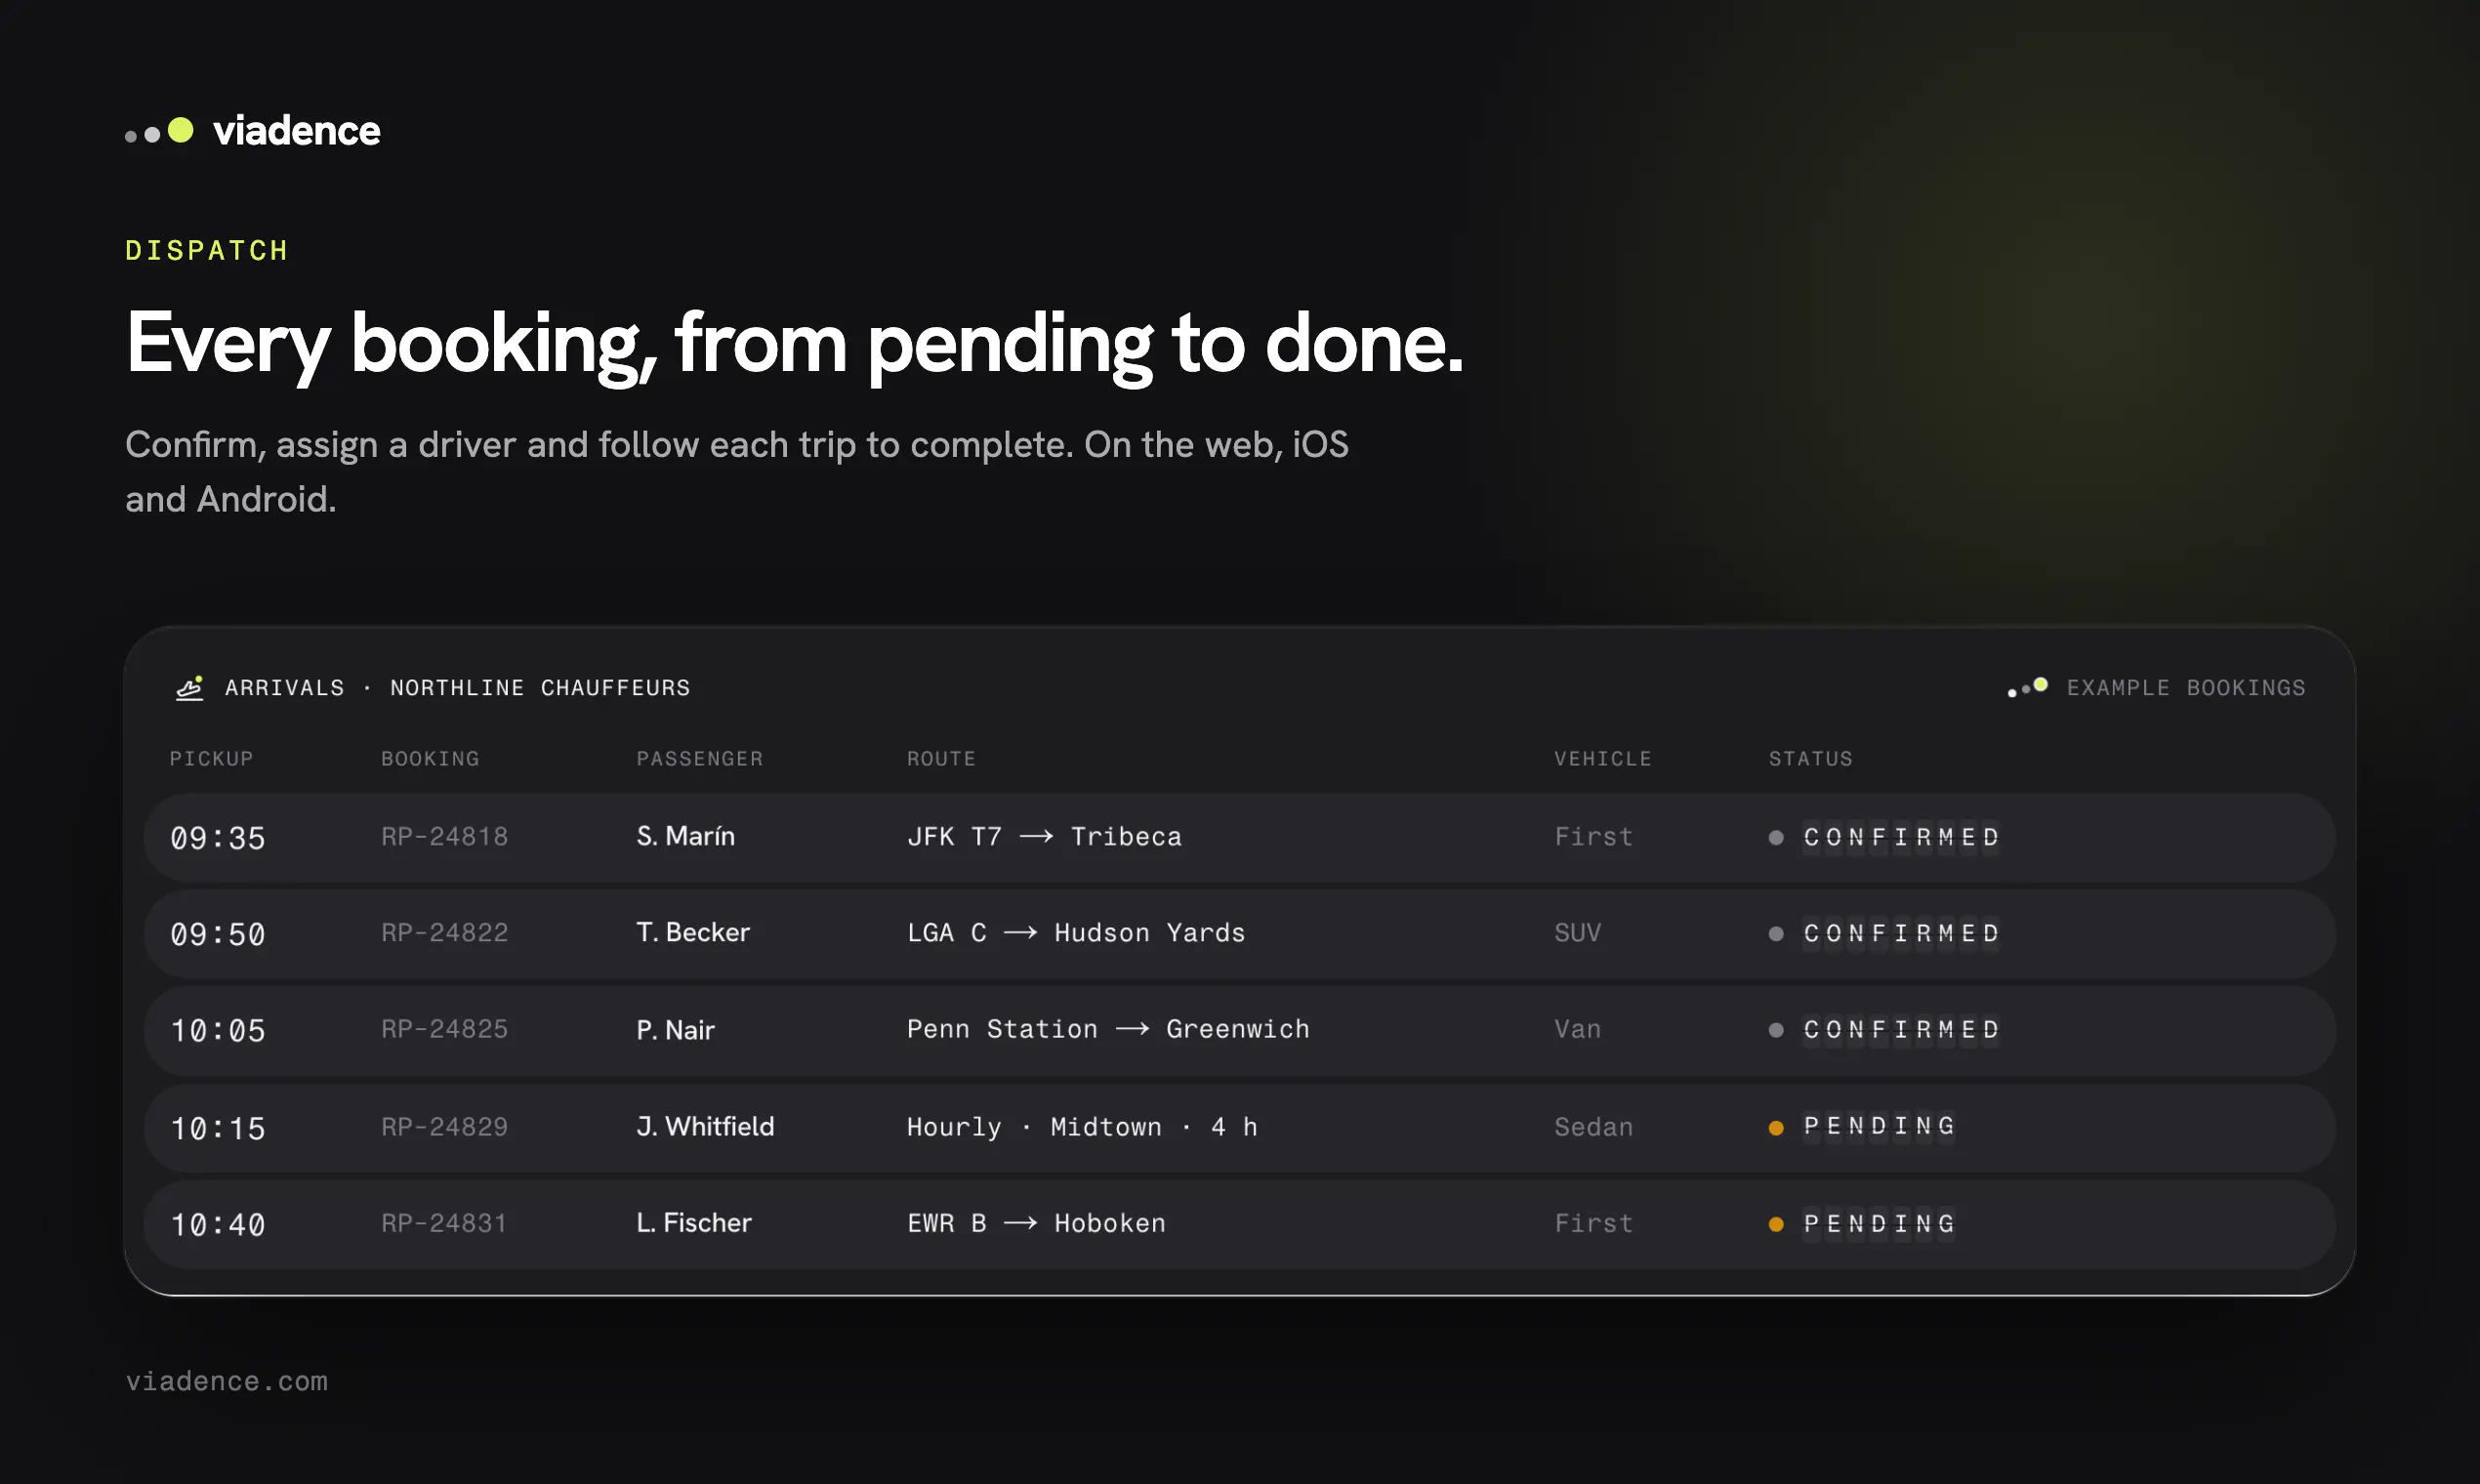Viewport: 2480px width, 1484px height.
Task: Click the arrow in JFK T7 to Tribeca route
Action: [x=1036, y=836]
